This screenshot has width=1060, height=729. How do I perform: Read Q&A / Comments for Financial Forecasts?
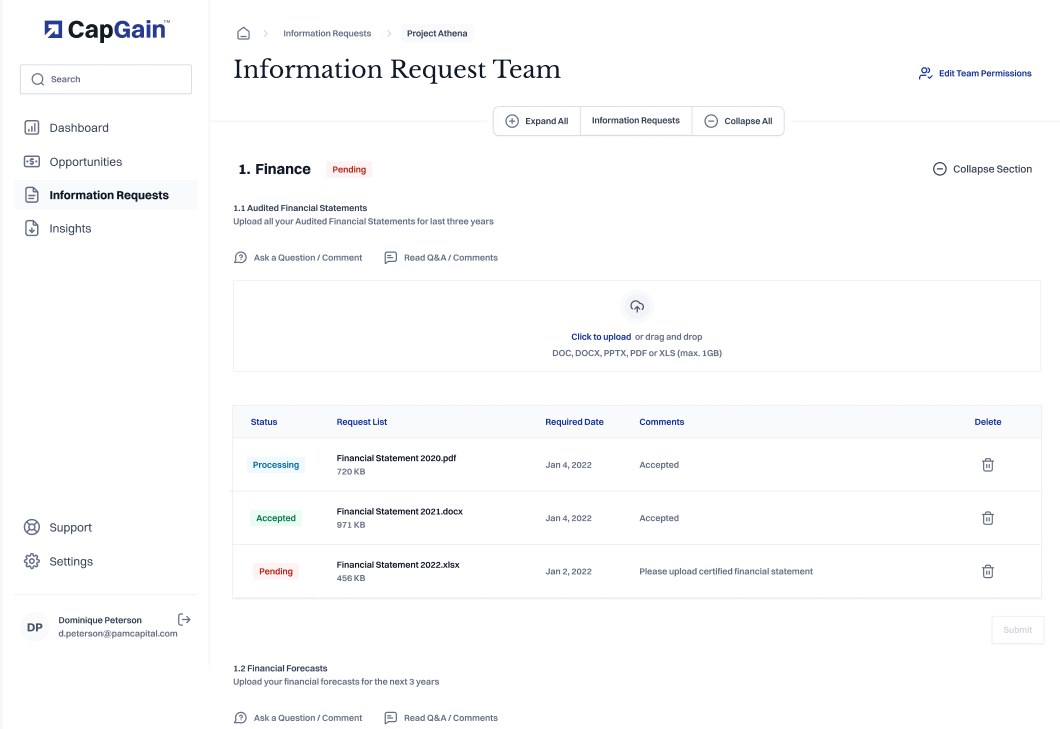441,718
